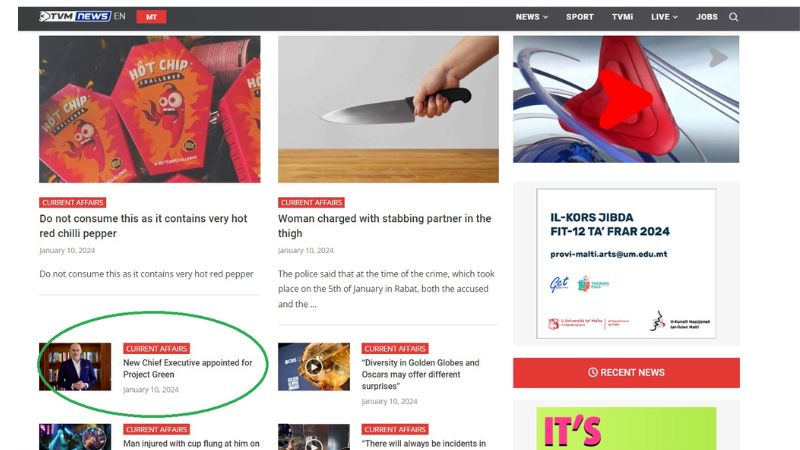Open the search magnifier icon
Image resolution: width=800 pixels, height=450 pixels.
[733, 17]
